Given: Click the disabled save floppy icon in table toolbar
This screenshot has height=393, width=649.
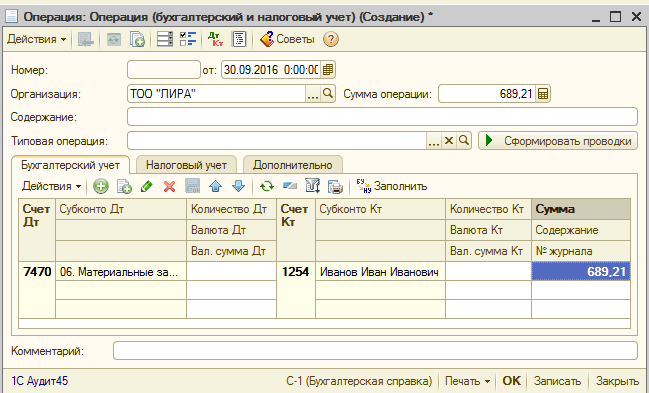Looking at the screenshot, I should [192, 186].
